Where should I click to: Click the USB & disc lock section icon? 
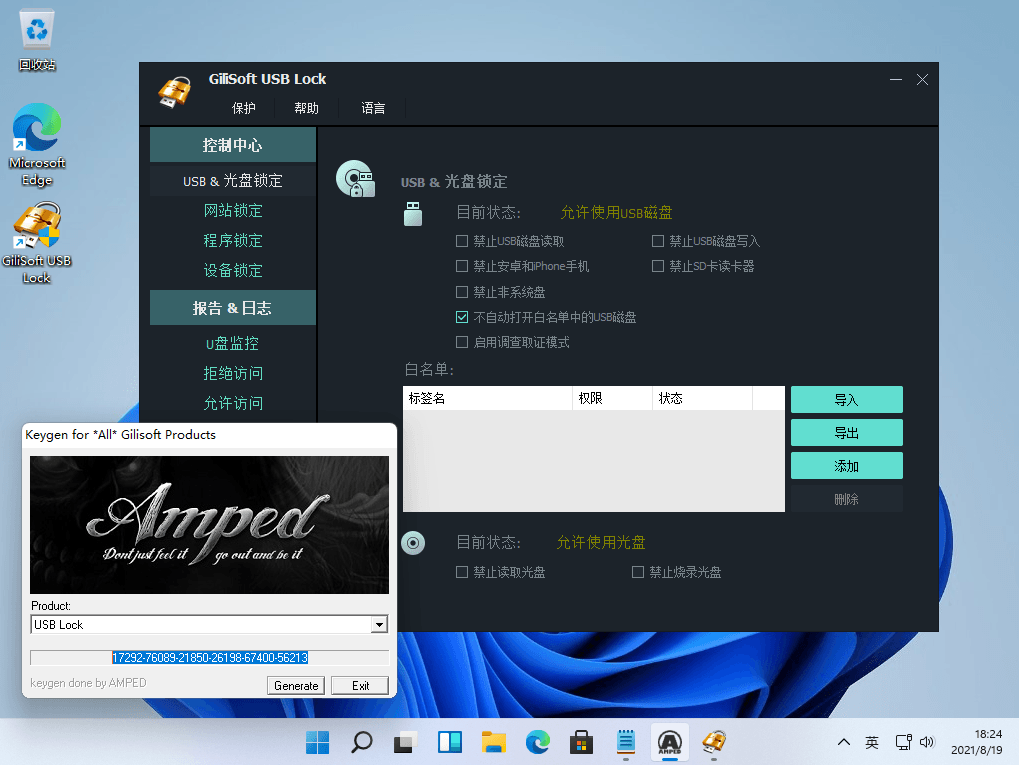point(355,179)
